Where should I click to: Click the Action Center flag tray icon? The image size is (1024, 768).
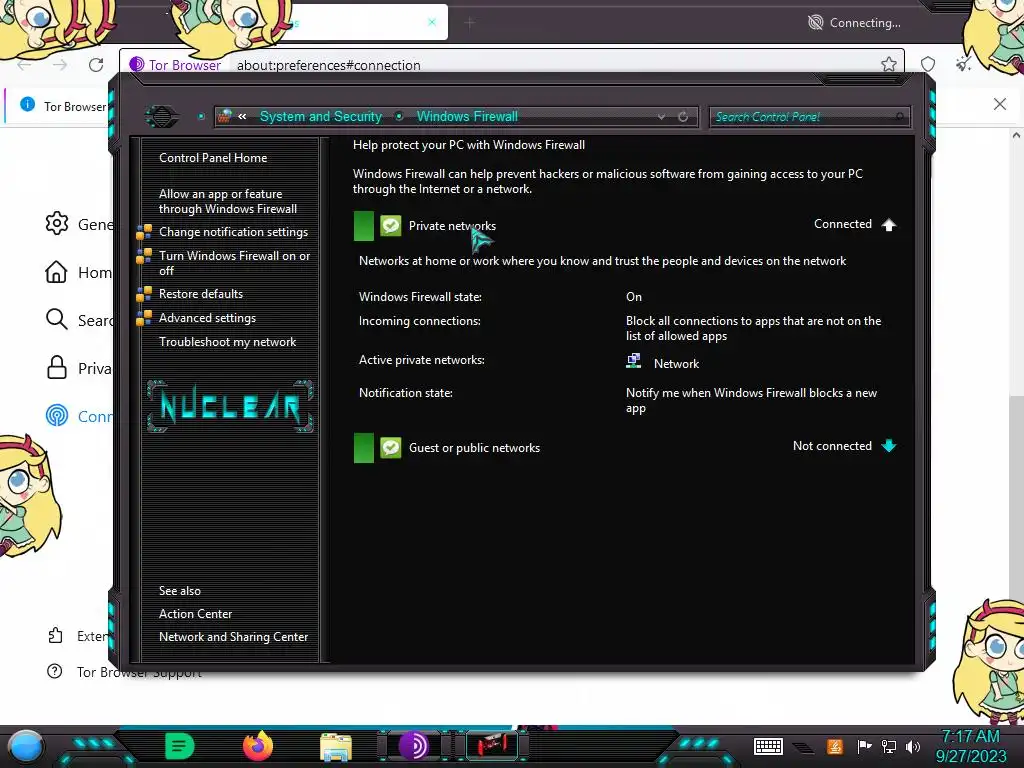pos(864,746)
